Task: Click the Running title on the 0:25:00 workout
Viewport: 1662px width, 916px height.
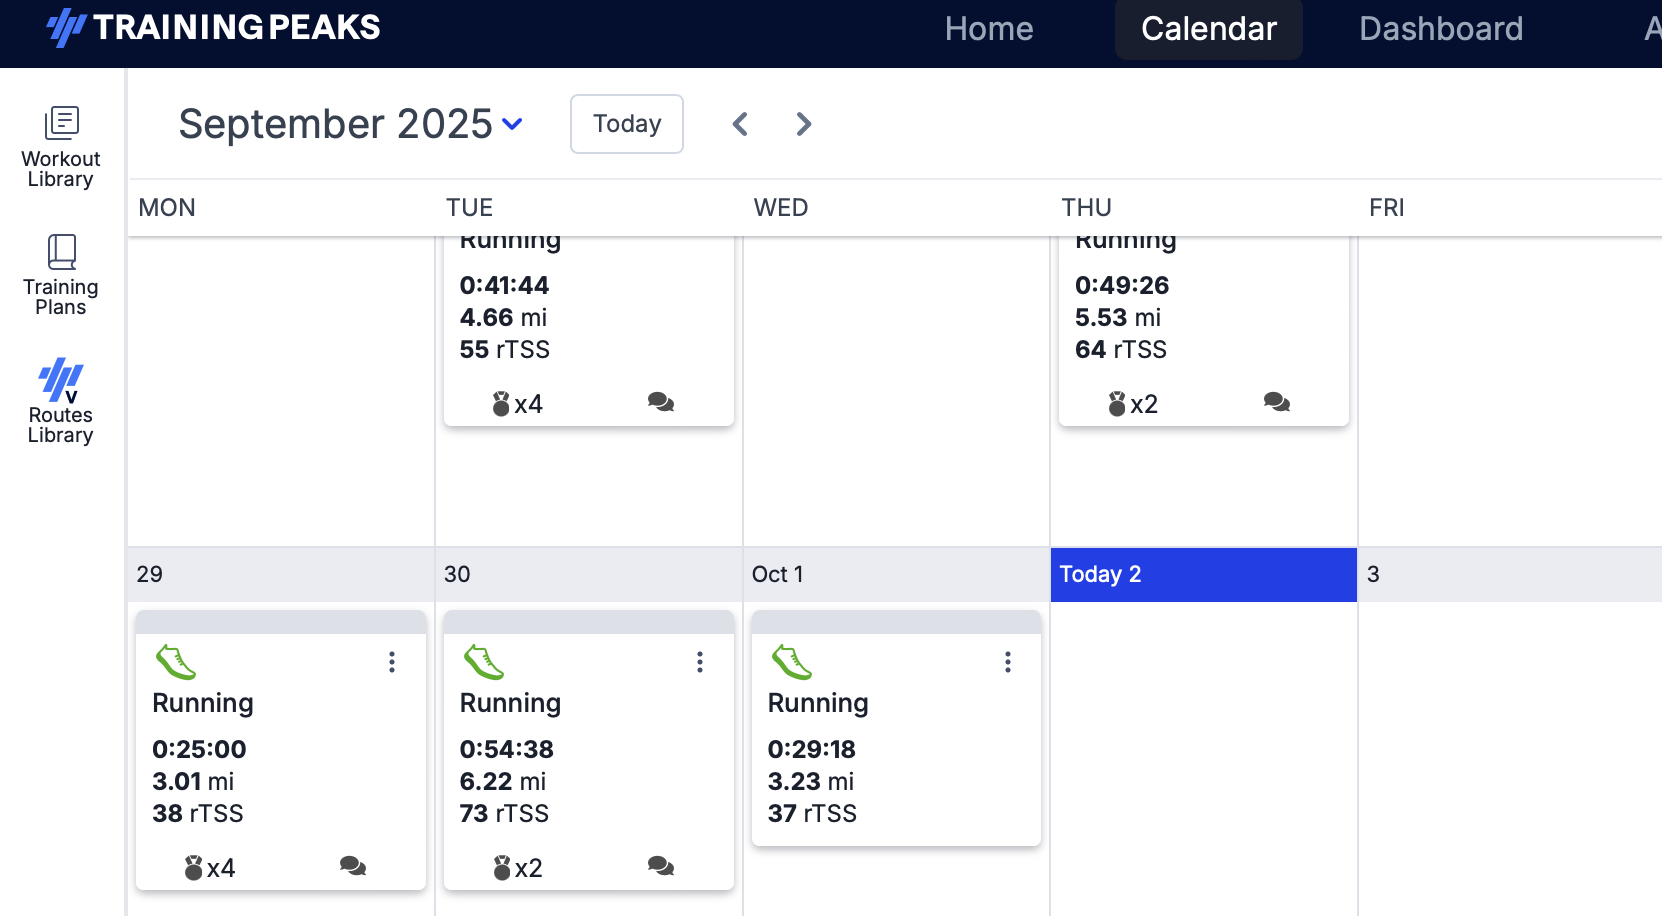Action: coord(203,703)
